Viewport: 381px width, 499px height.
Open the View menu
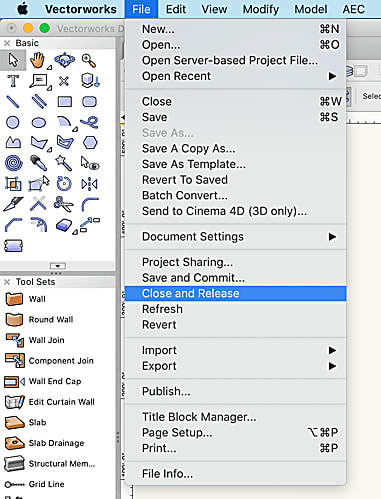click(214, 9)
